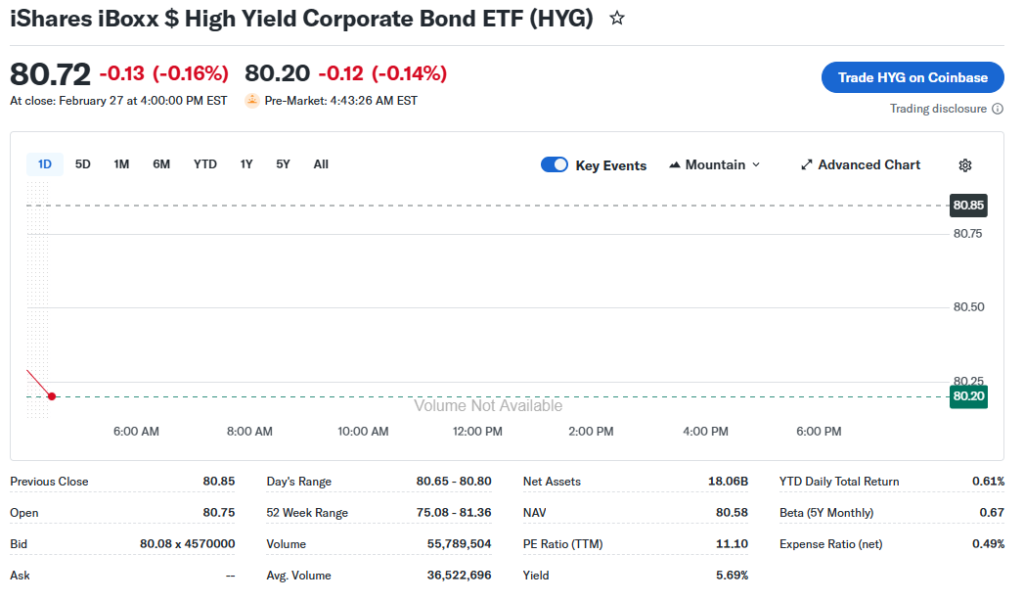Viewport: 1024px width, 601px height.
Task: Expand the Mountain chart type dropdown arrow
Action: tap(756, 165)
